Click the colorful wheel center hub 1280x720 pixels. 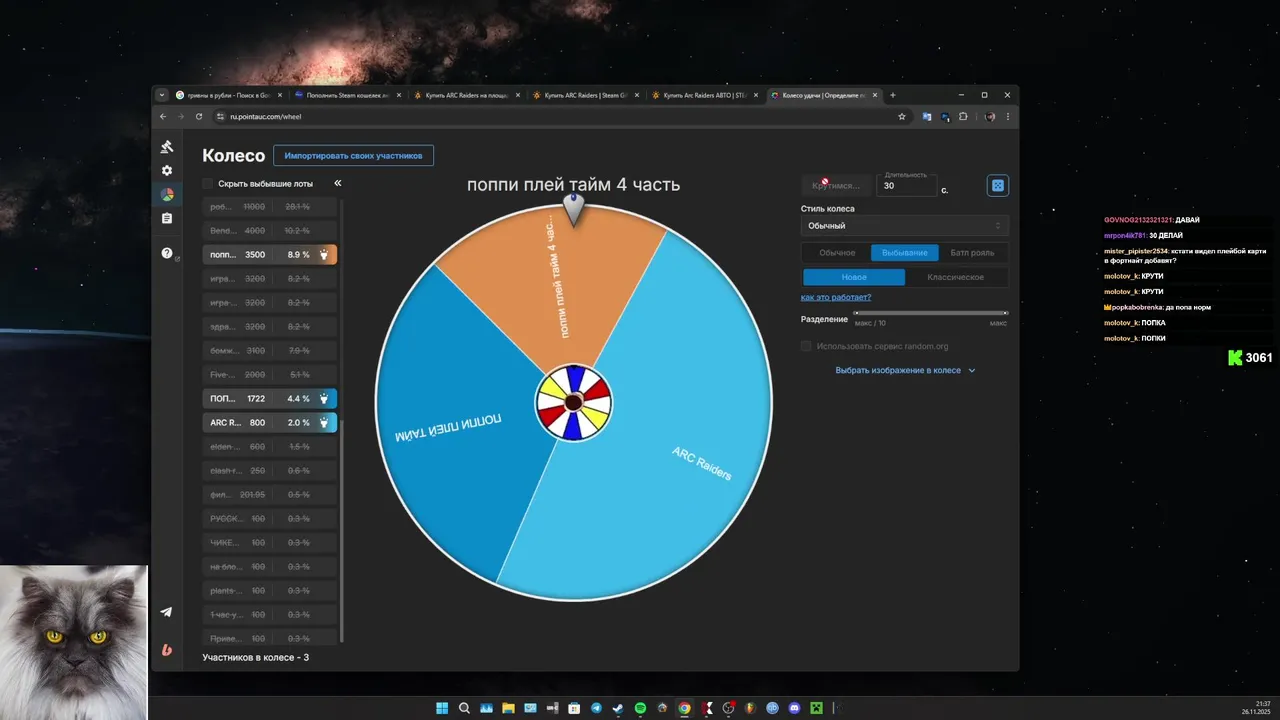tap(574, 402)
